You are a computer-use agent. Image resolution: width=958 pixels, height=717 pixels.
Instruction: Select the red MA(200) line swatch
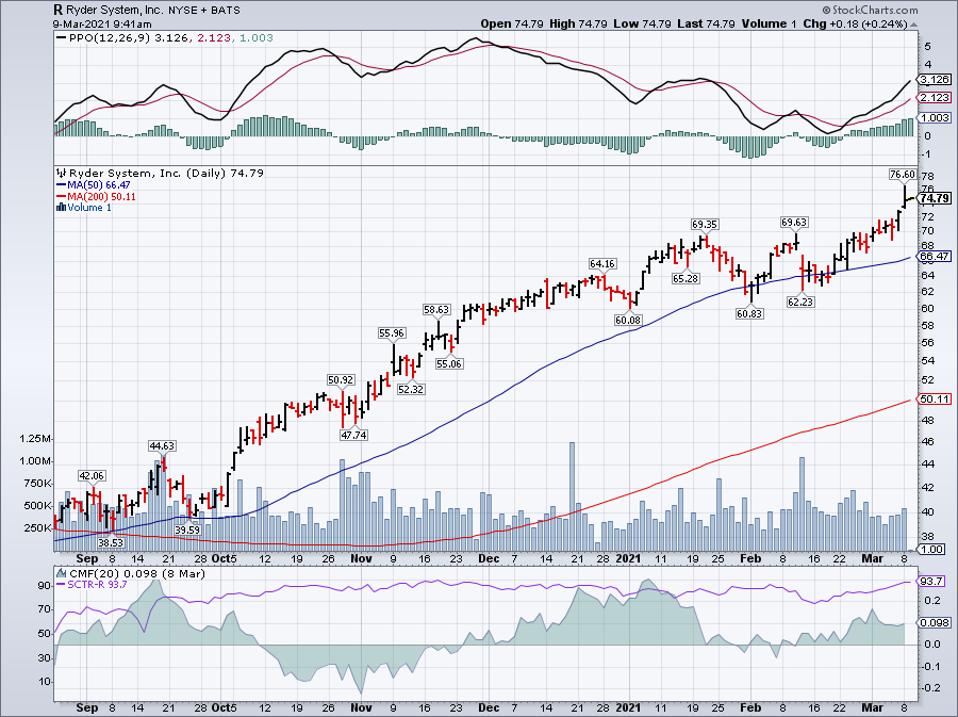pyautogui.click(x=60, y=197)
